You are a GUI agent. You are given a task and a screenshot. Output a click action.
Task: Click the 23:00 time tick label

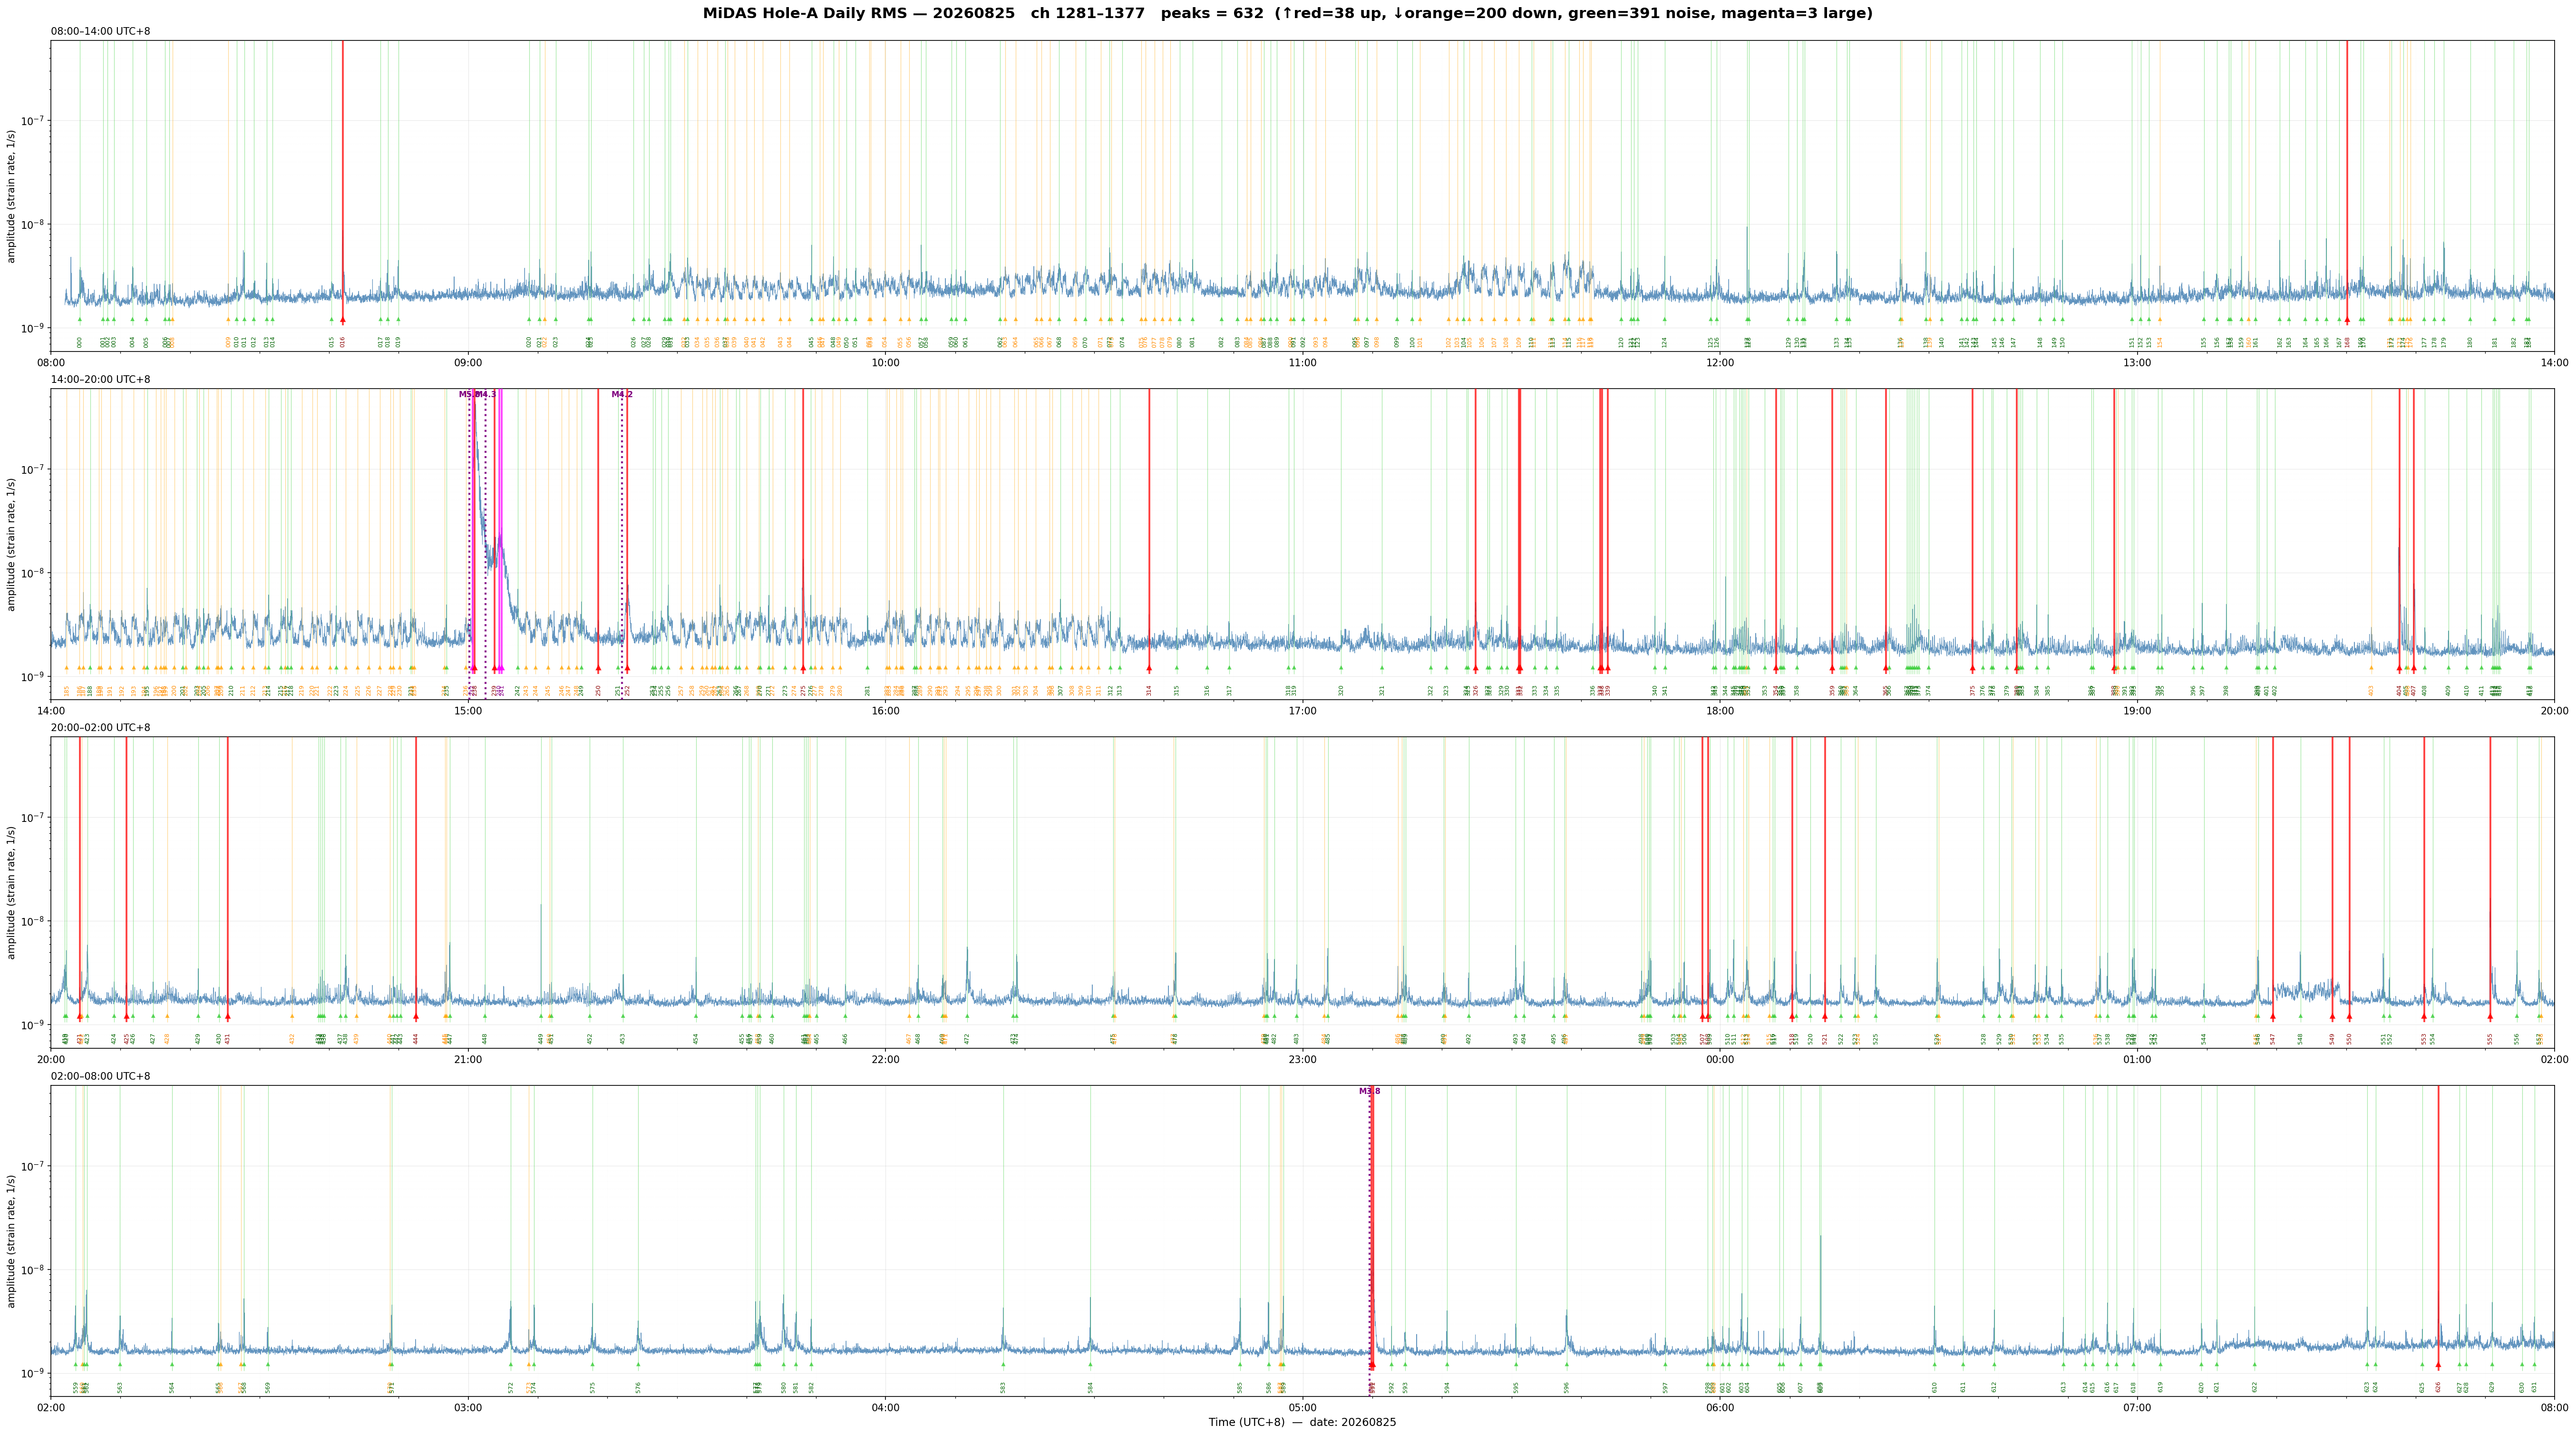1302,1059
